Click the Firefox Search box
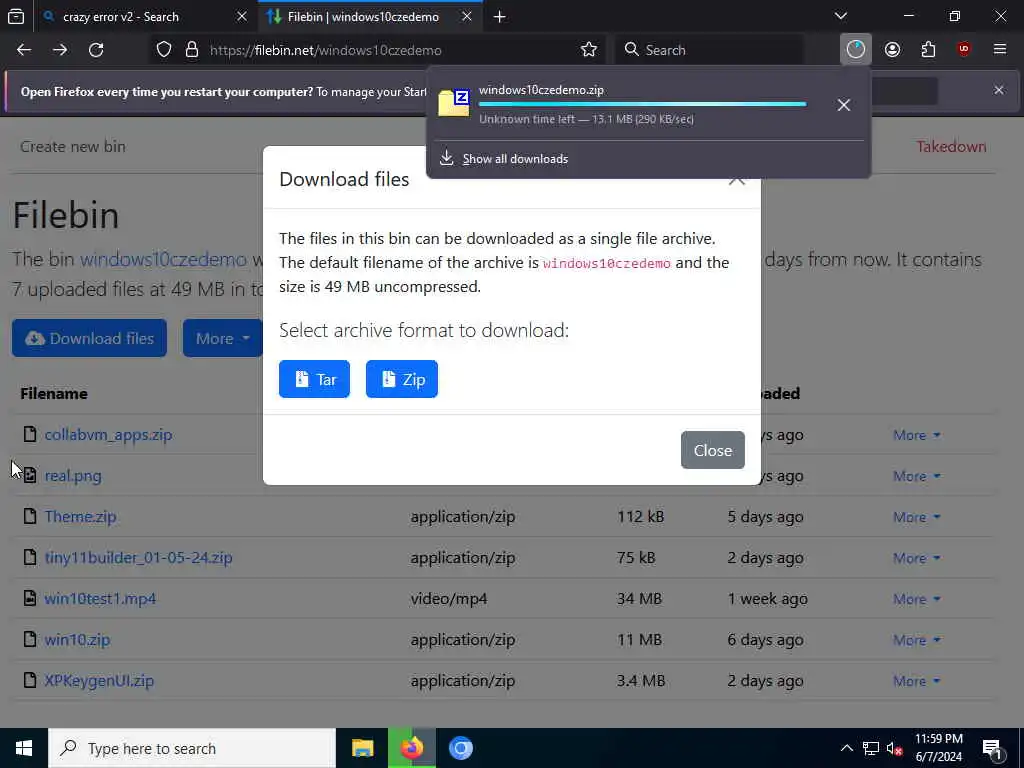Viewport: 1024px width, 768px height. coord(709,50)
